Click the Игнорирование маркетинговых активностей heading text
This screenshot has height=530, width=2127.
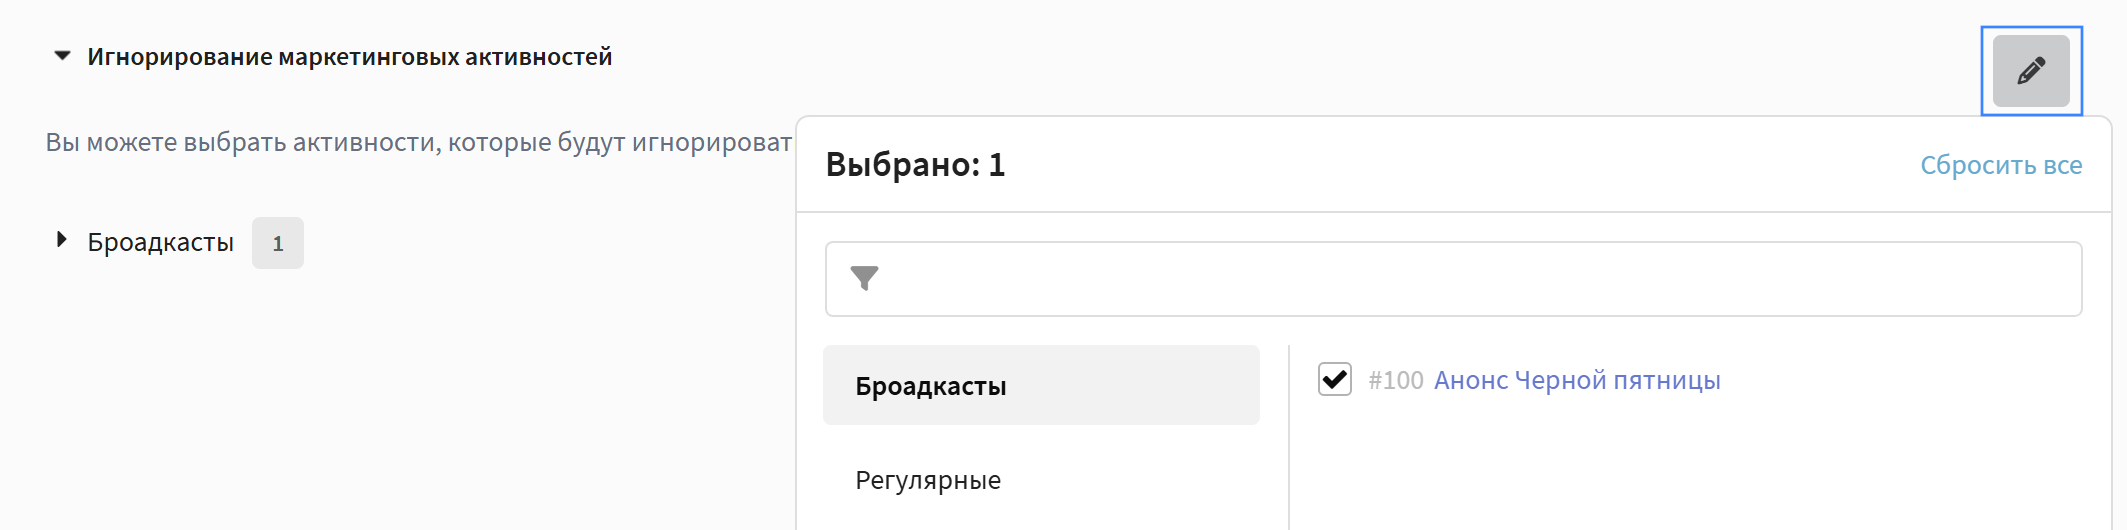tap(349, 57)
